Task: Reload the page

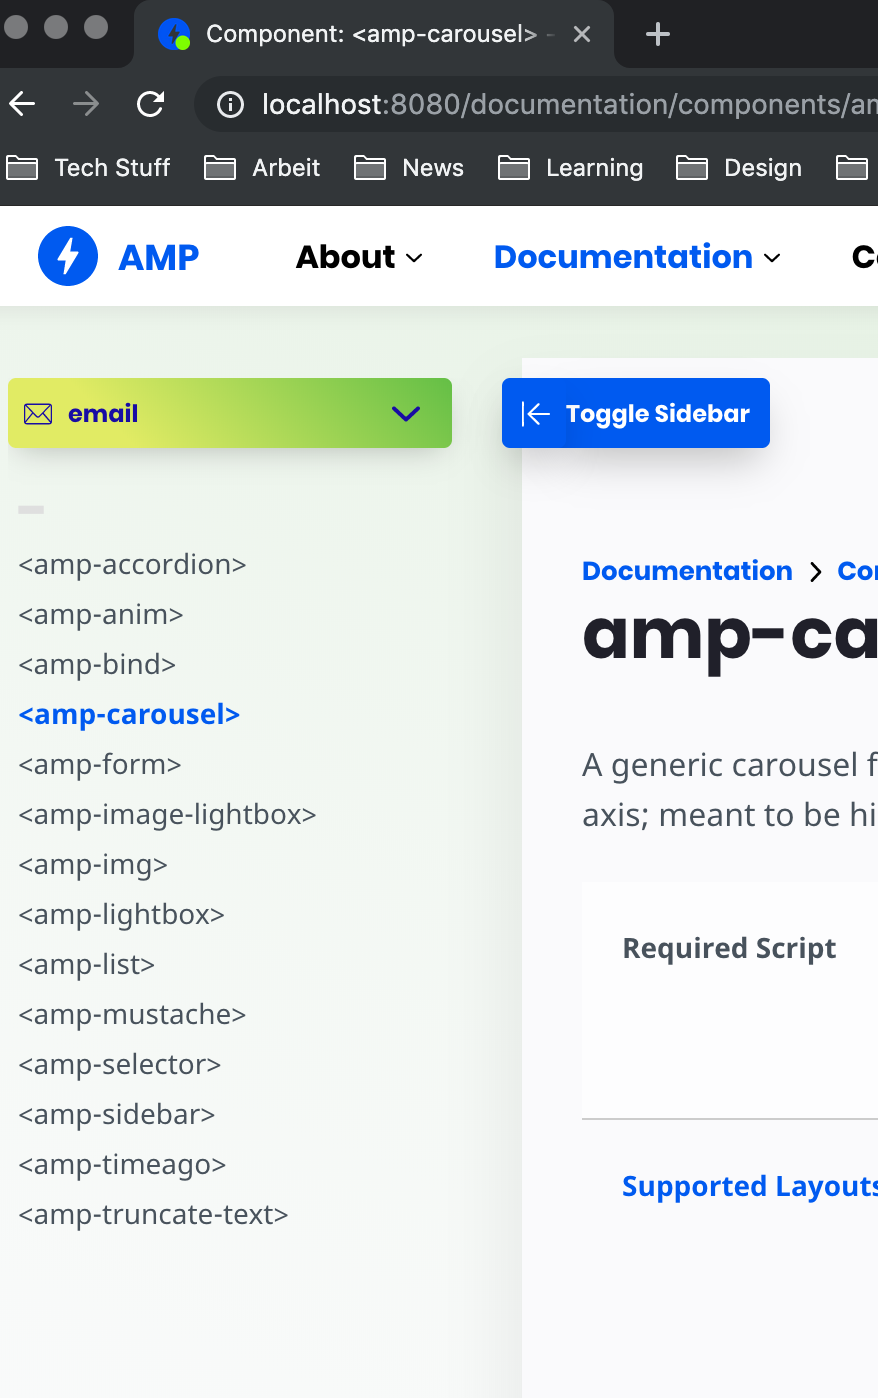Action: 151,103
